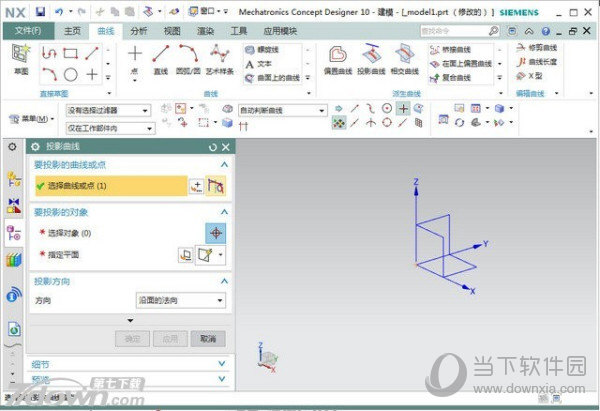Image resolution: width=600 pixels, height=411 pixels.
Task: Open the 自动判断曲线 curve rule dropdown
Action: (282, 111)
